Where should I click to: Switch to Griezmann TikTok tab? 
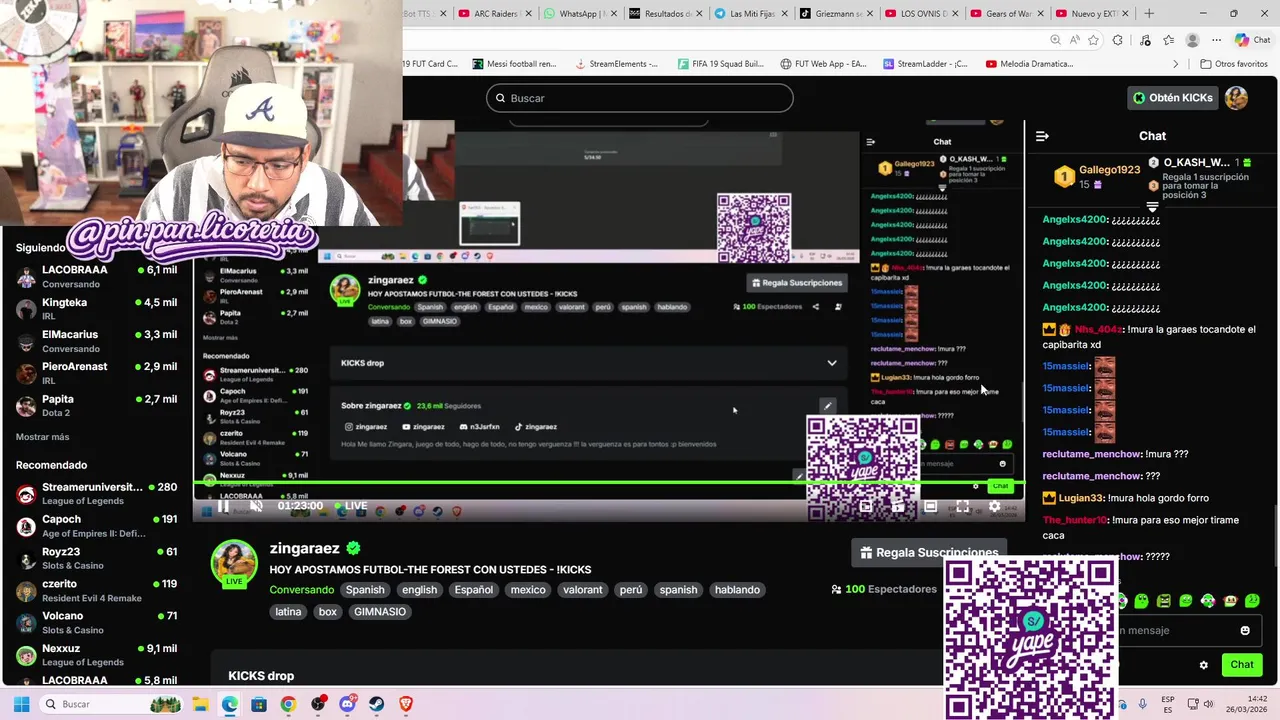[x=837, y=14]
